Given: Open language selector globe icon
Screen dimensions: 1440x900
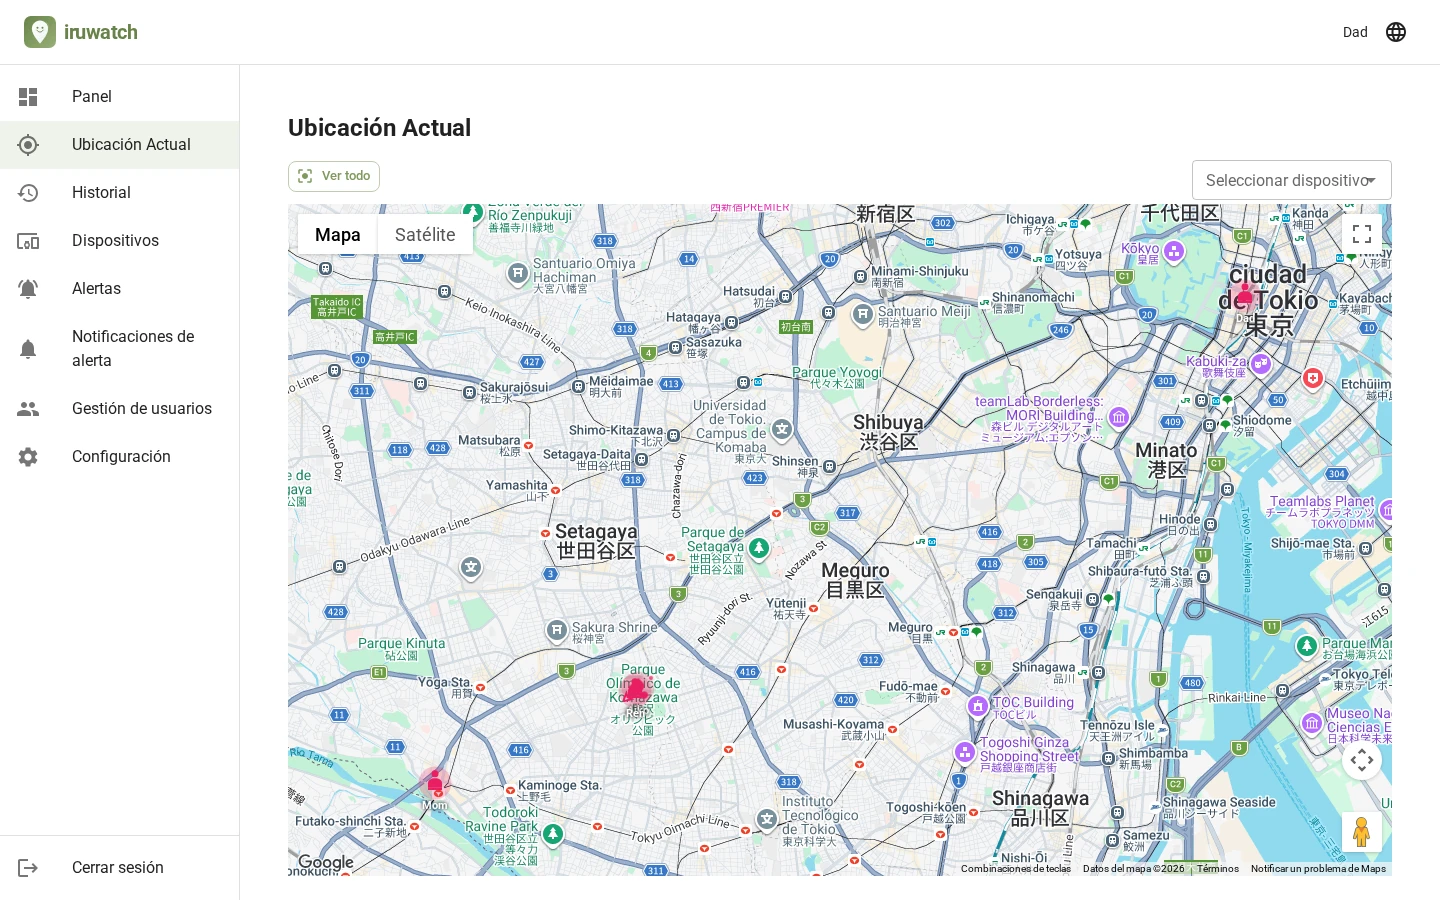Looking at the screenshot, I should coord(1396,32).
